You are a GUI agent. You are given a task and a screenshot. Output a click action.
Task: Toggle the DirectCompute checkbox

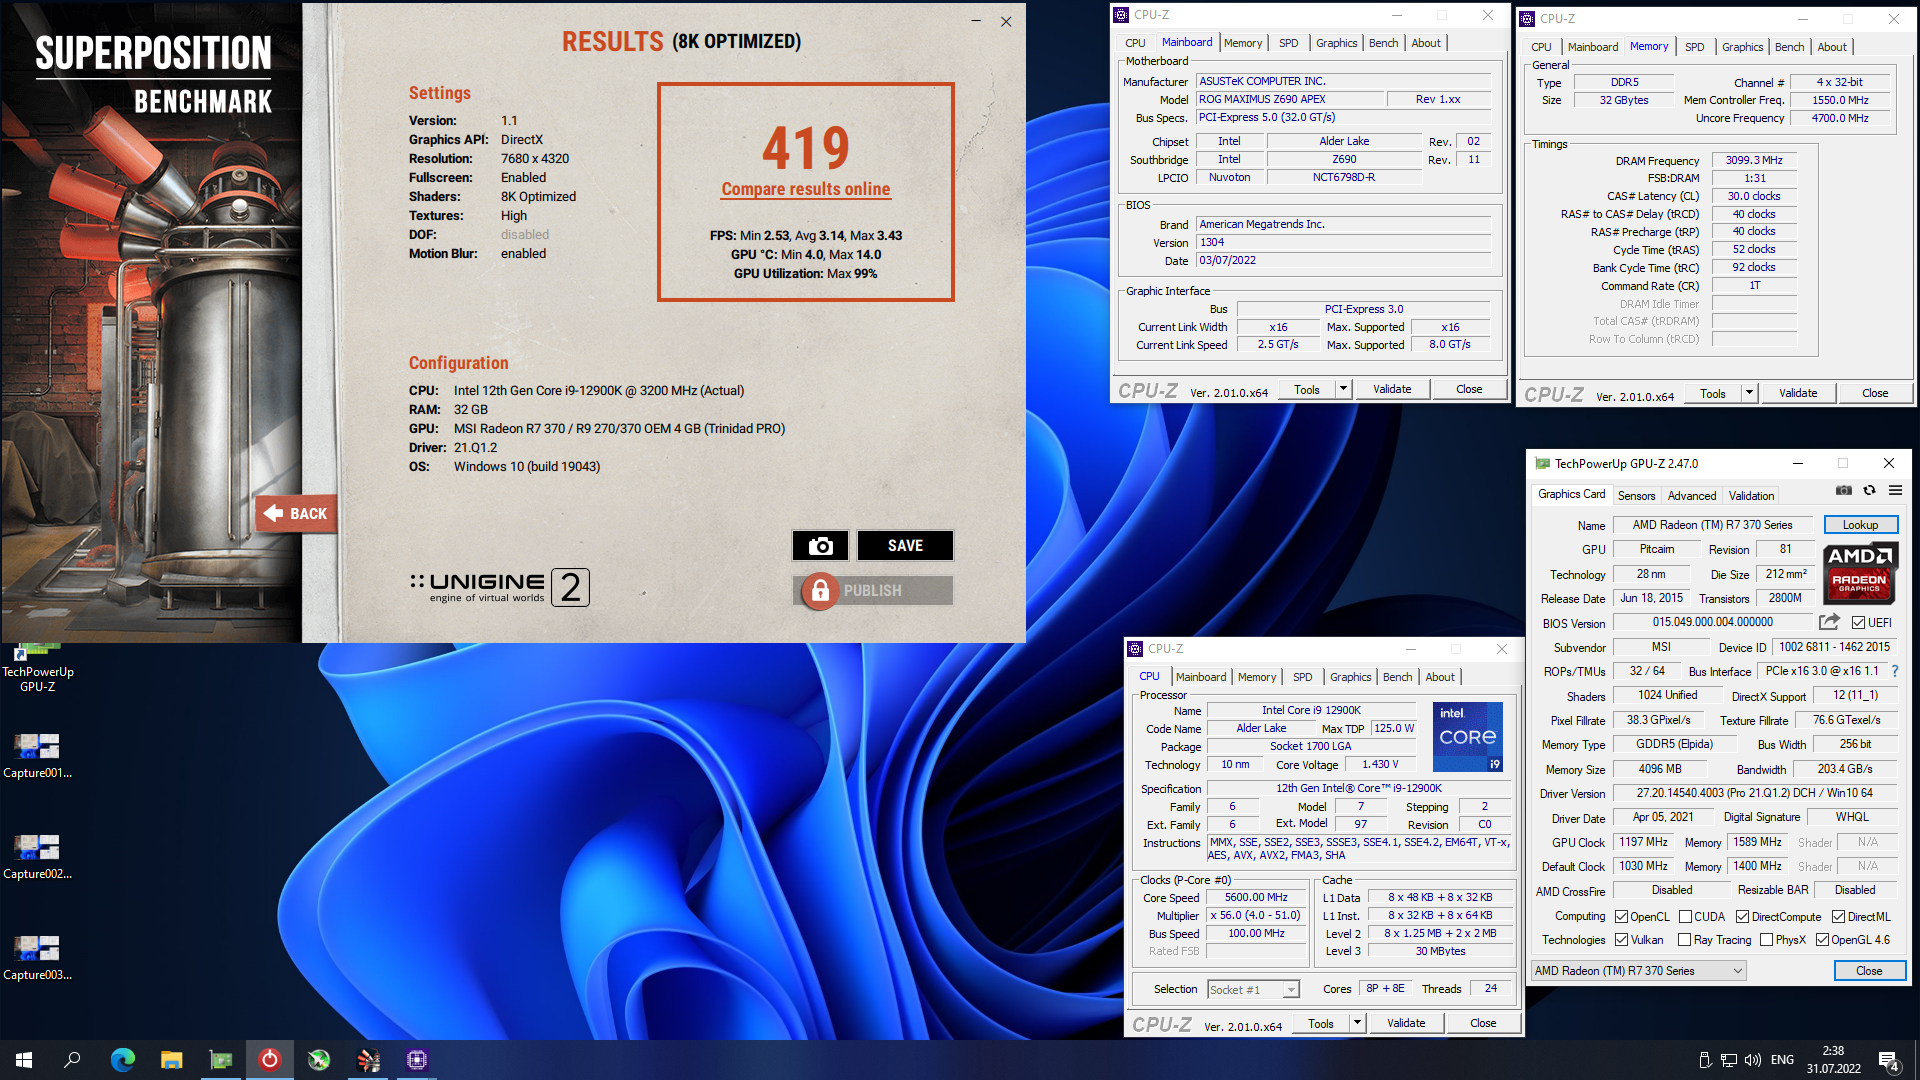coord(1742,916)
